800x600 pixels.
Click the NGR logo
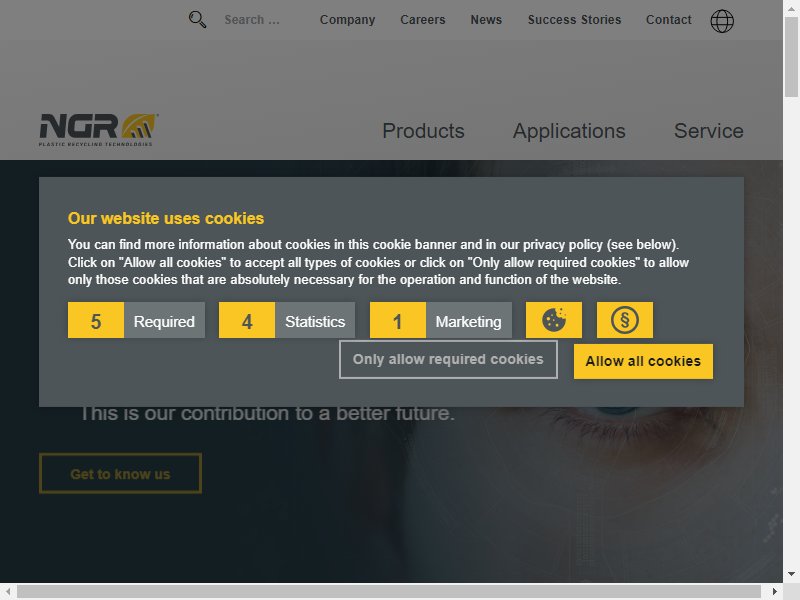(99, 130)
